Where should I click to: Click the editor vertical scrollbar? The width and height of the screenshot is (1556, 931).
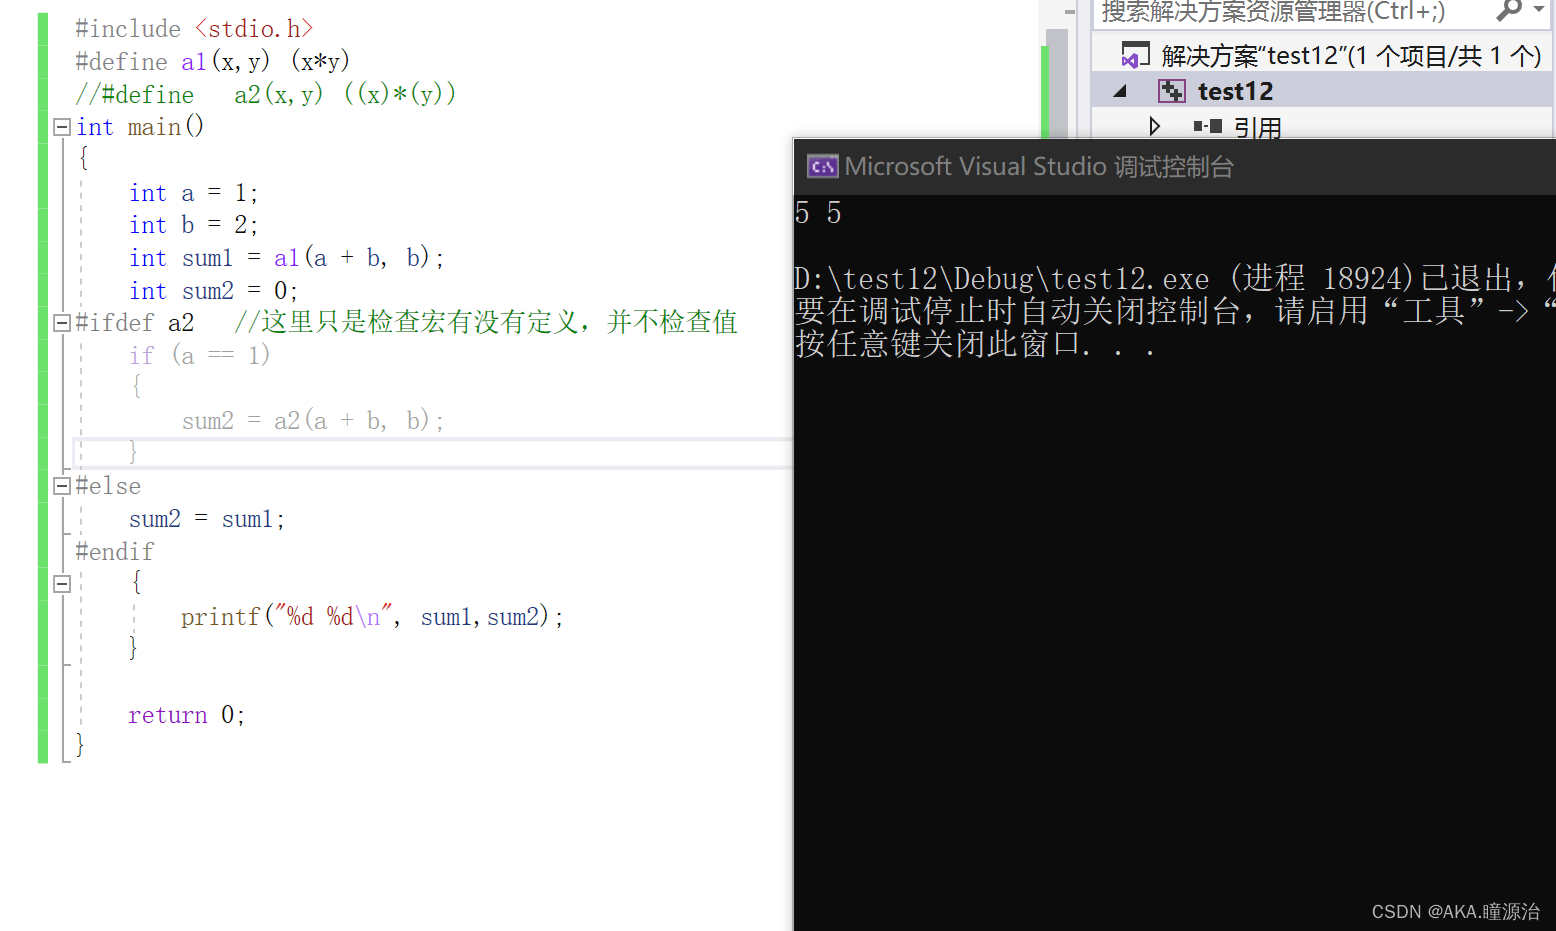[x=1055, y=80]
